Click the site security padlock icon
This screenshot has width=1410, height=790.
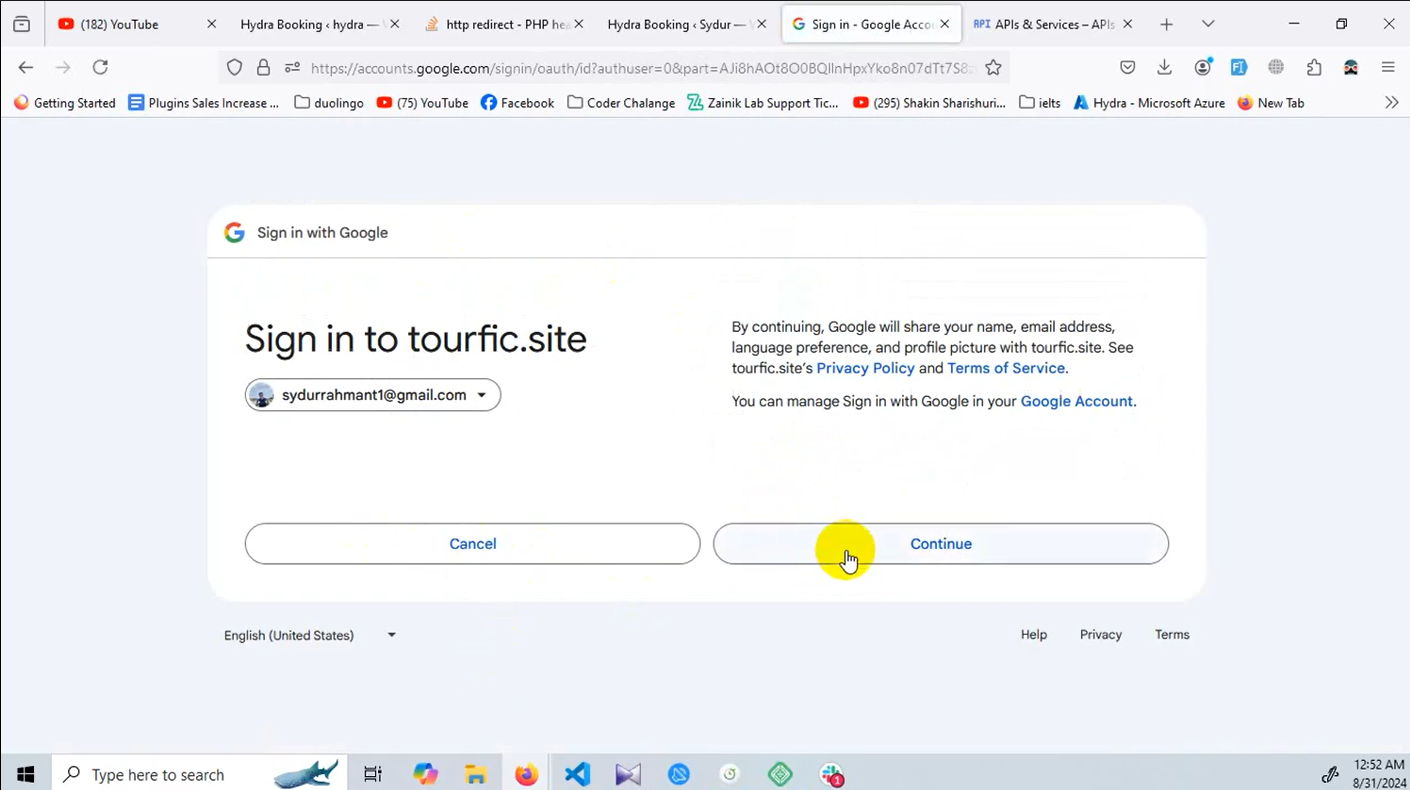[263, 67]
